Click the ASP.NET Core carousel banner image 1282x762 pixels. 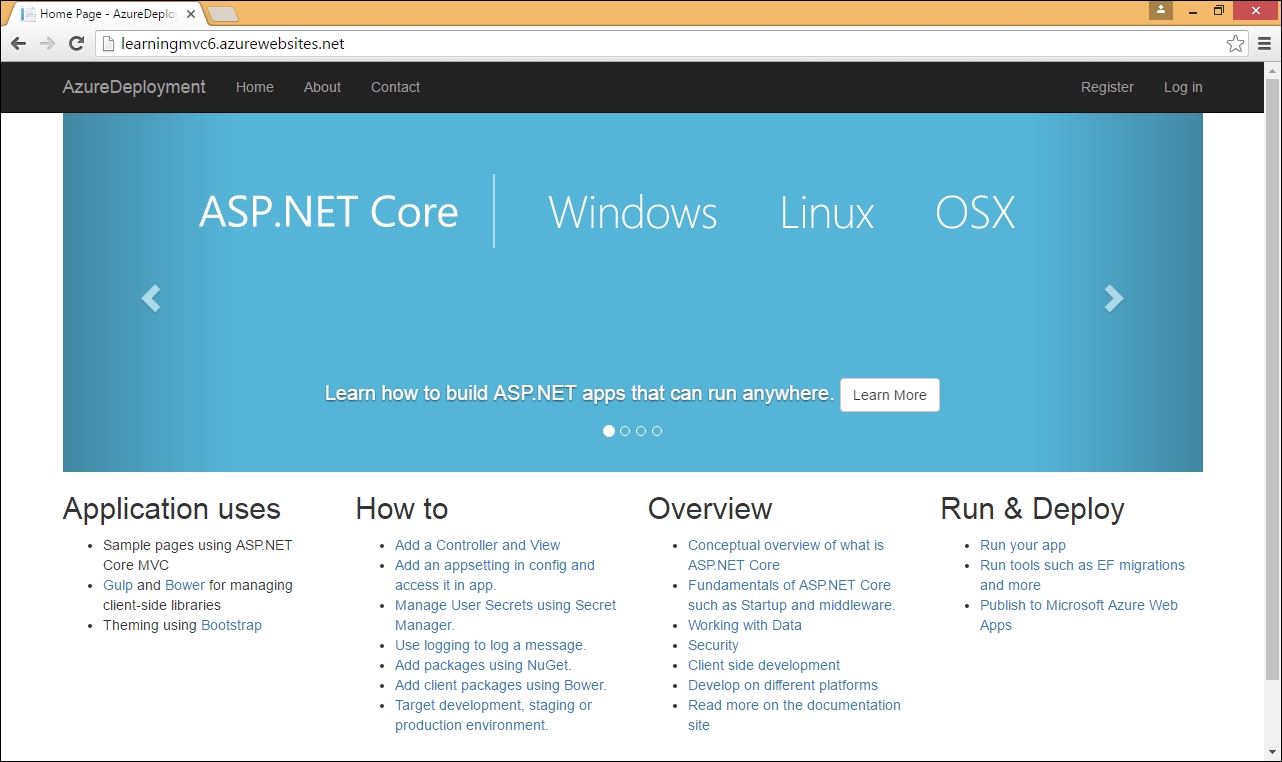coord(633,292)
